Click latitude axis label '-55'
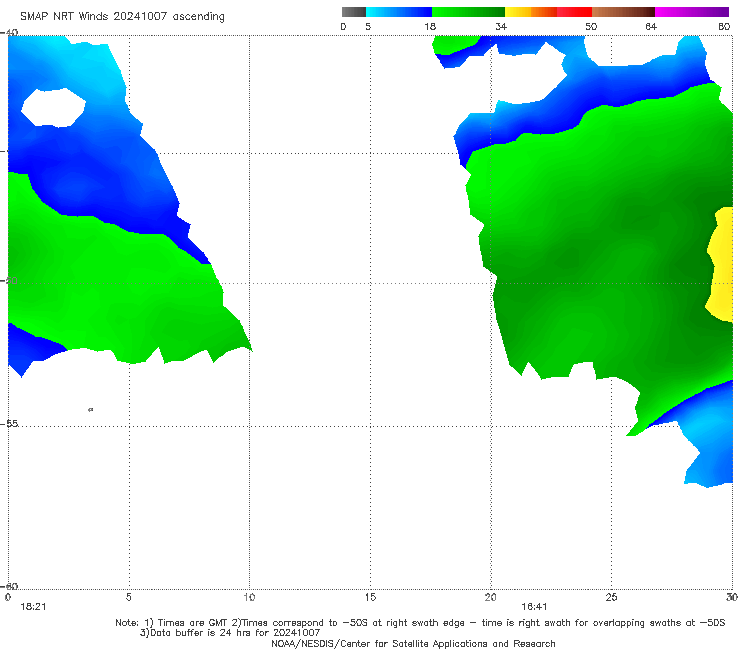The width and height of the screenshot is (740, 650). coord(10,424)
